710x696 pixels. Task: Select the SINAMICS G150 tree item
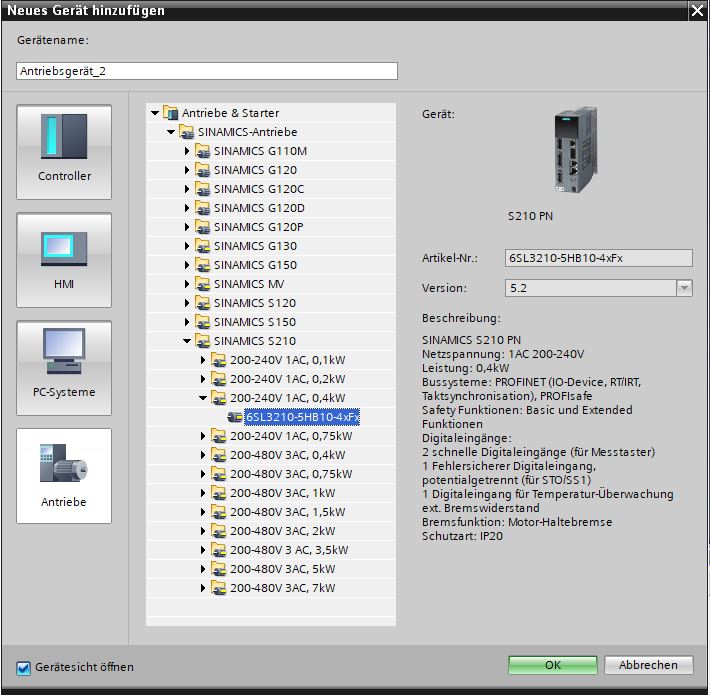click(x=255, y=265)
